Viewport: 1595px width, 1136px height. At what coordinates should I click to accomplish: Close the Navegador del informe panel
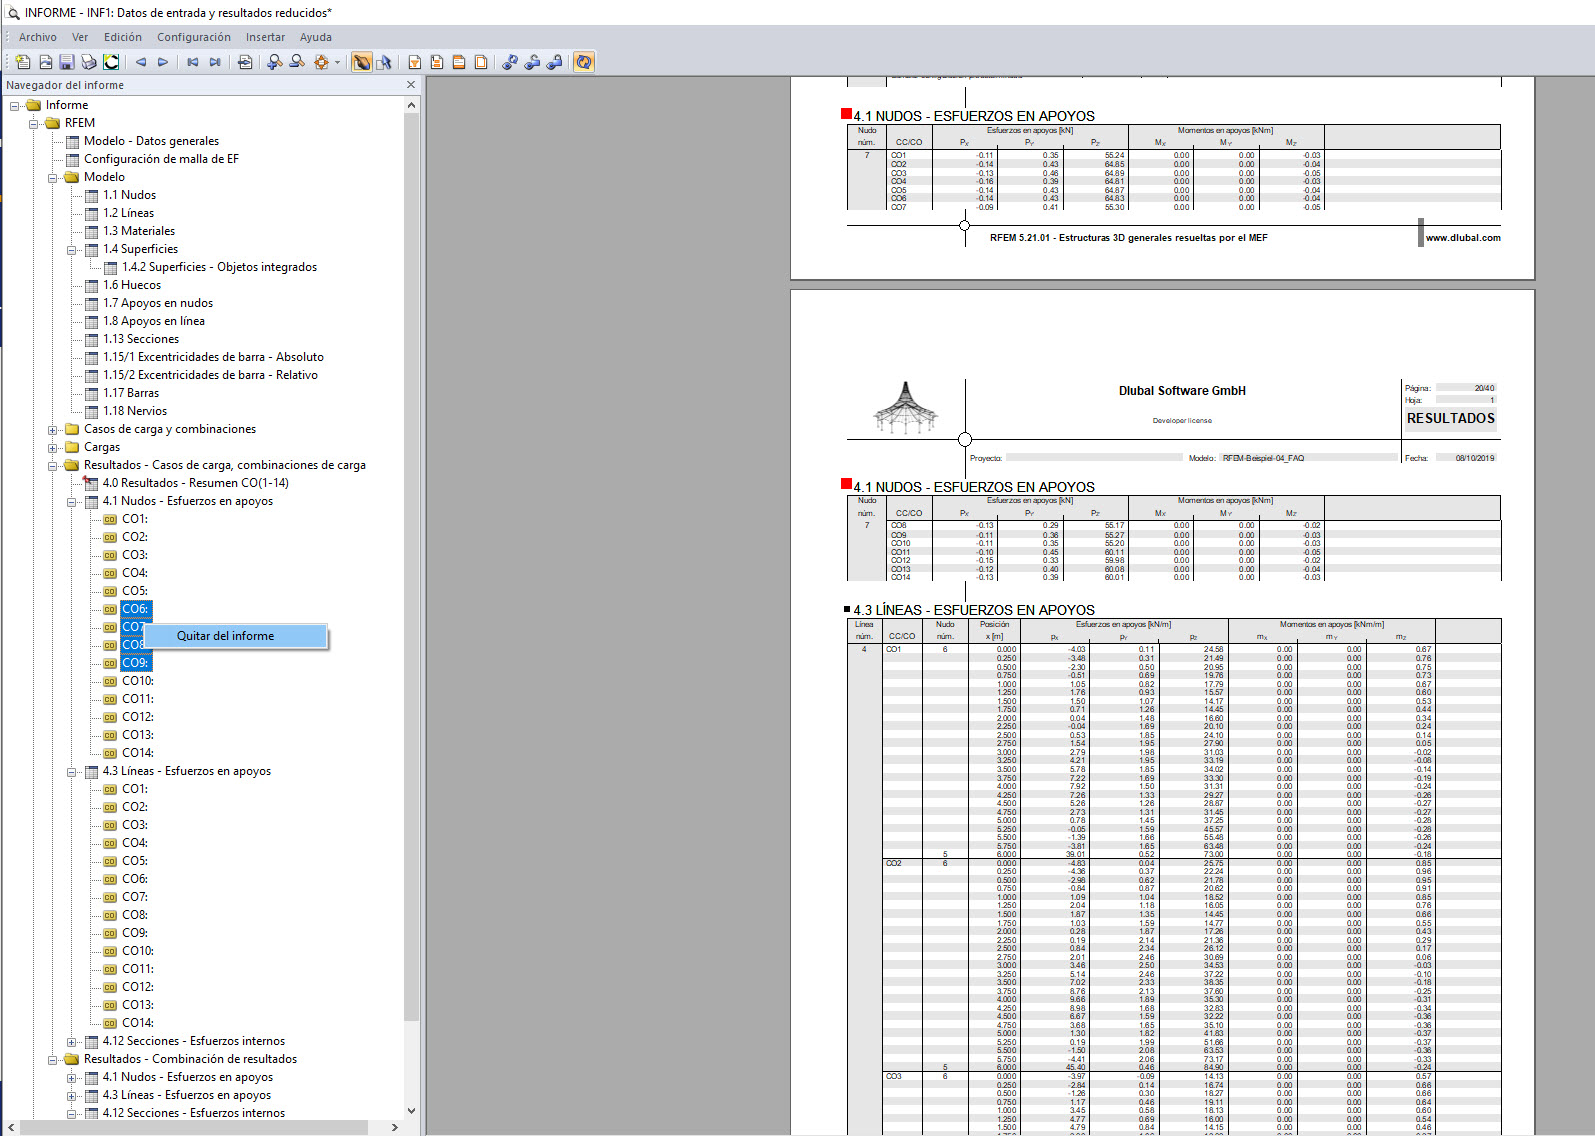click(x=411, y=85)
